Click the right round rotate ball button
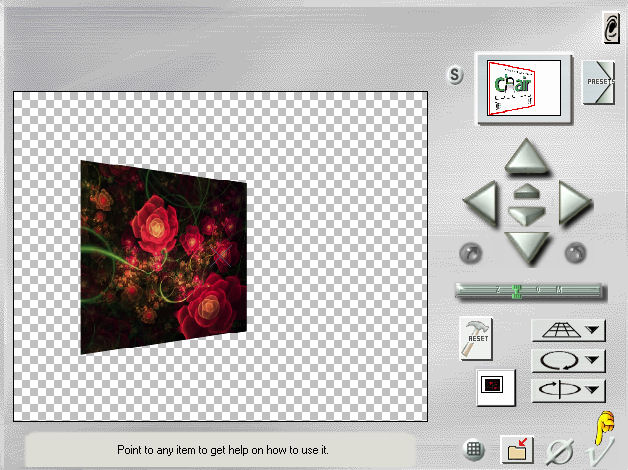Image resolution: width=628 pixels, height=470 pixels. 576,253
